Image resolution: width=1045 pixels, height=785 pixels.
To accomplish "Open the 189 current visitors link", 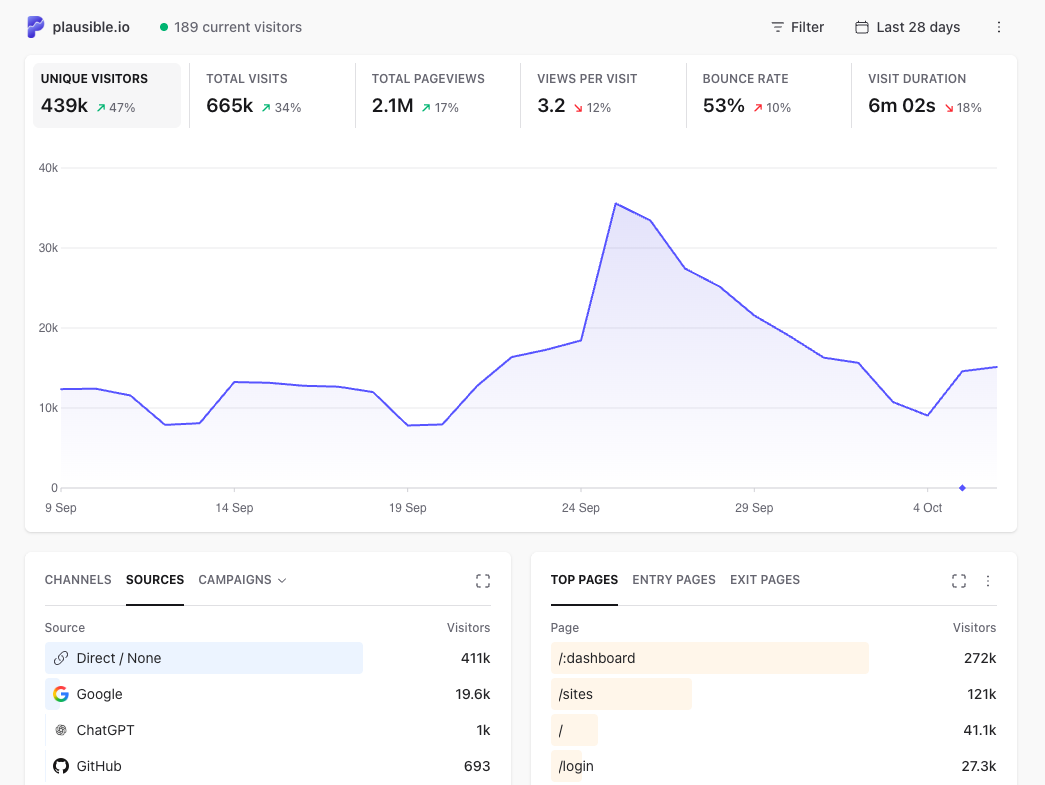I will click(x=231, y=27).
